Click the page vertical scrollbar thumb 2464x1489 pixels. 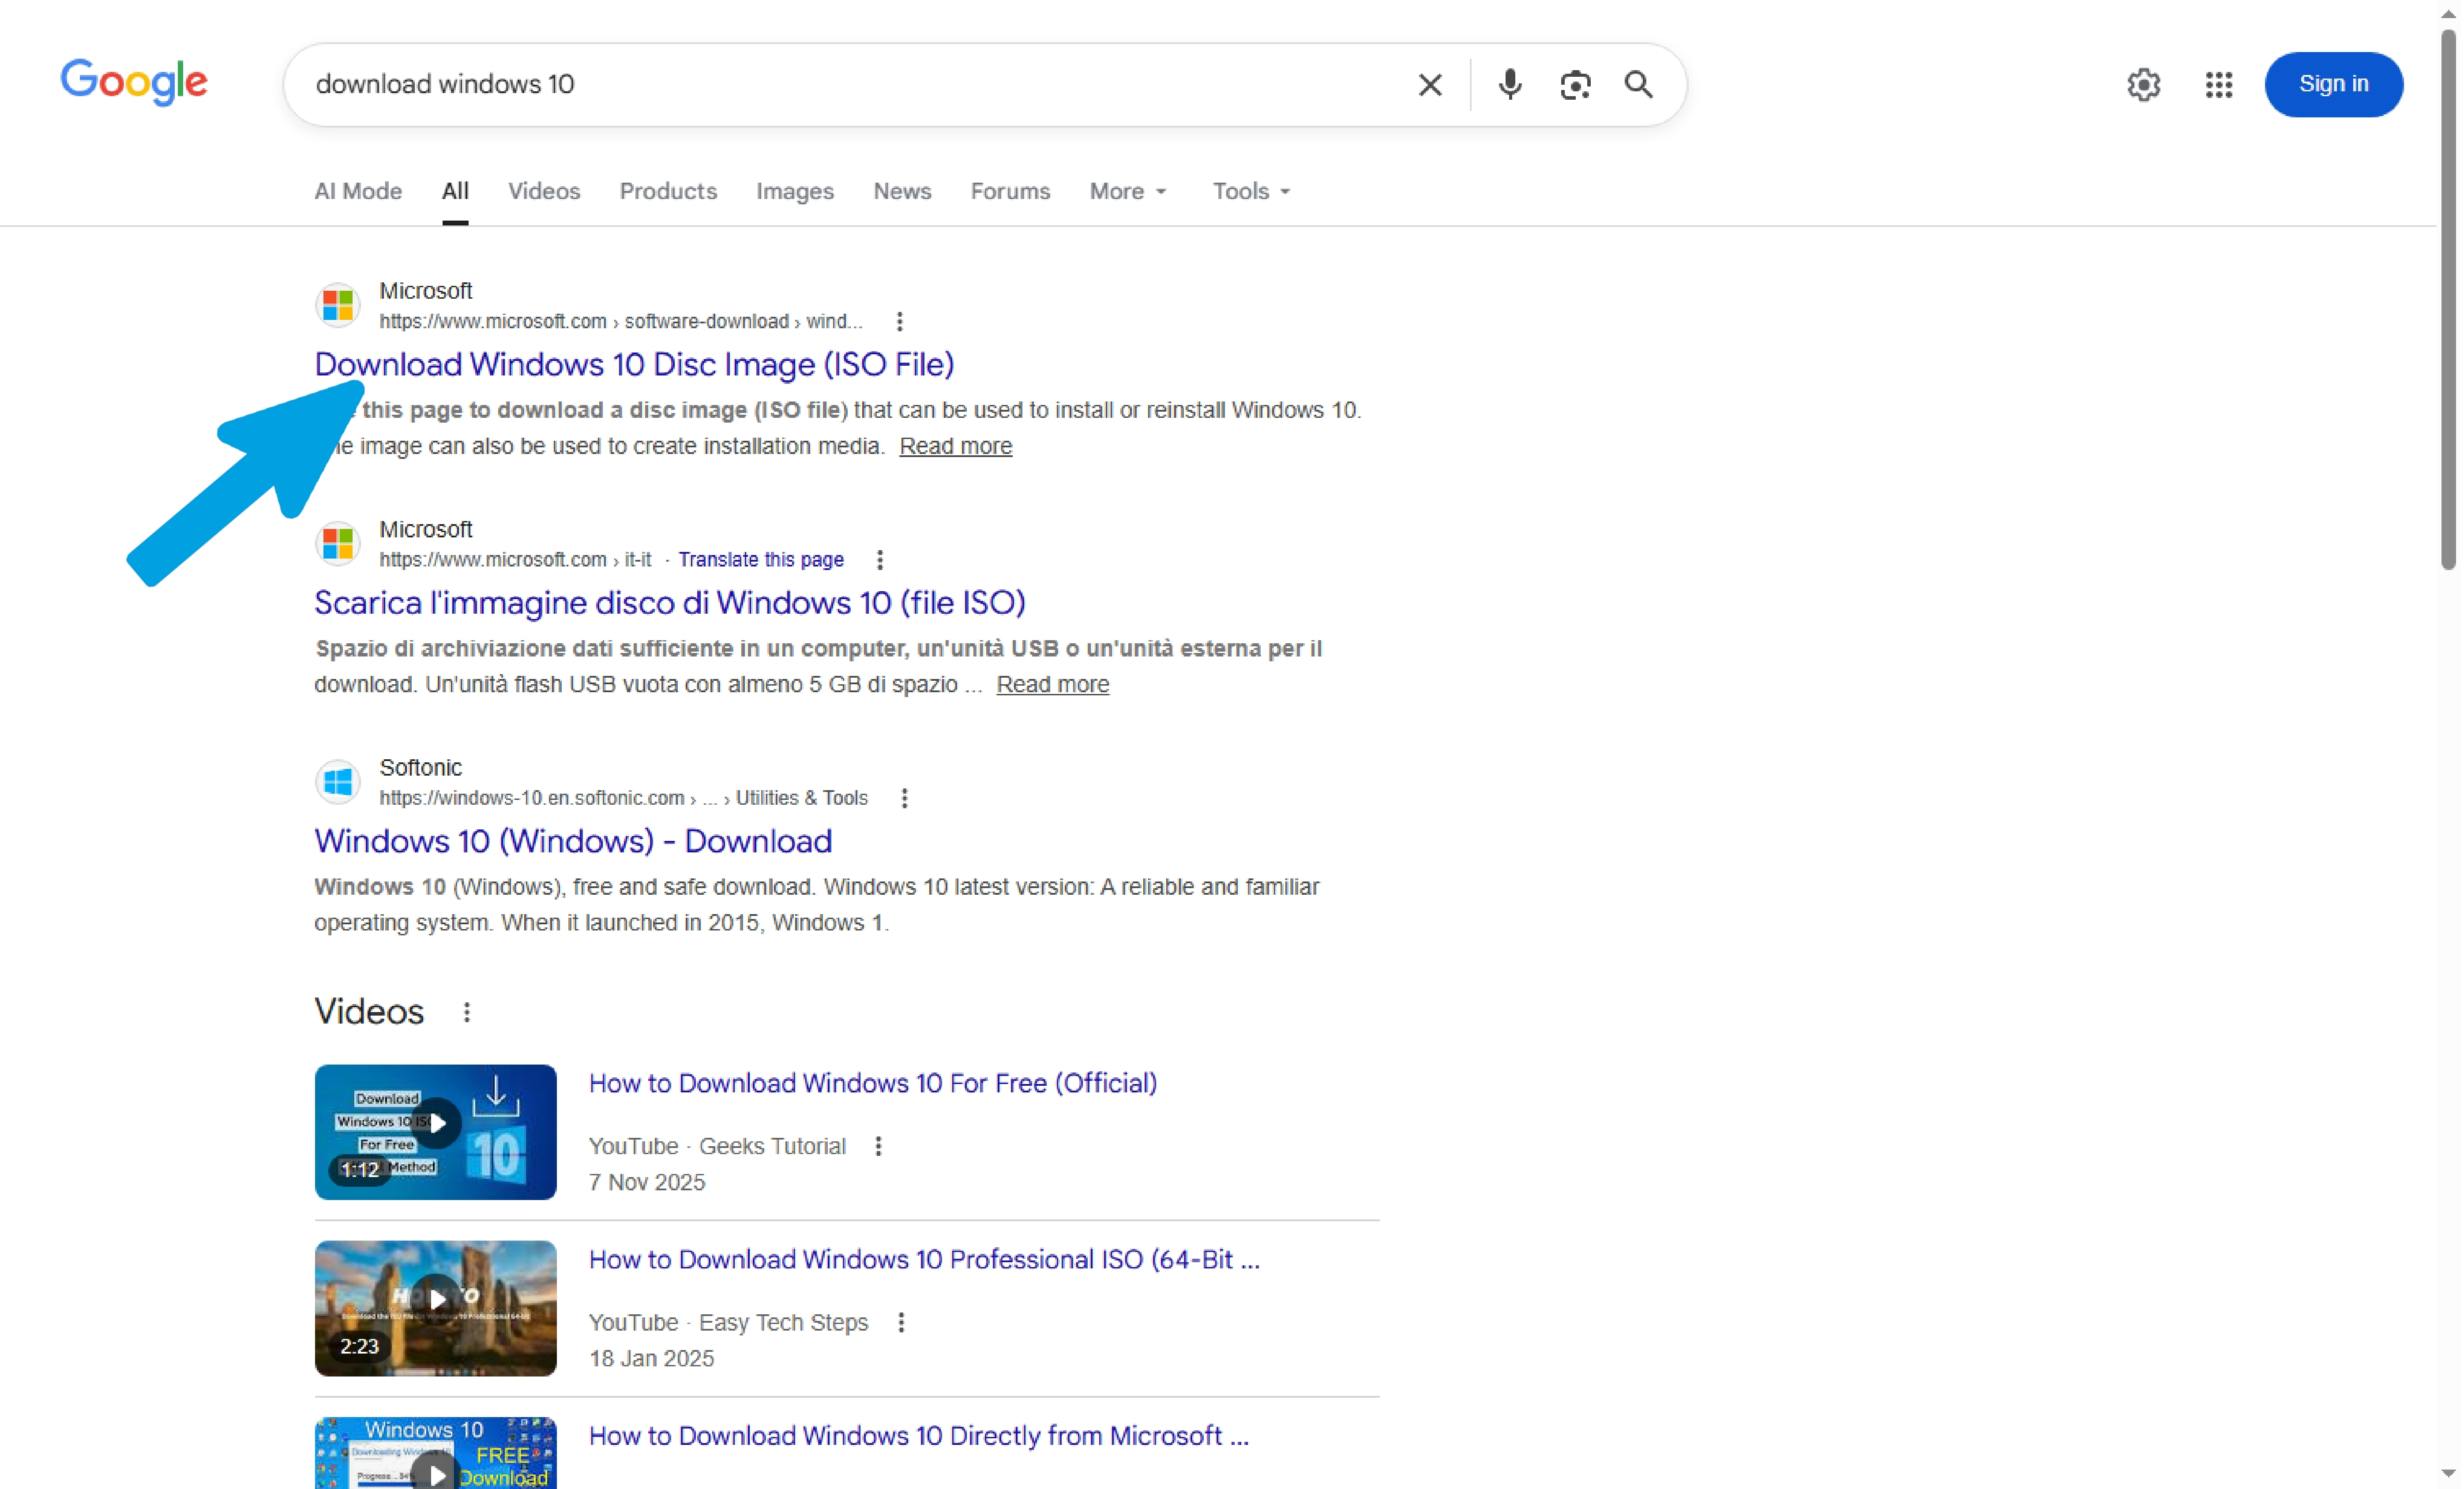tap(2448, 300)
